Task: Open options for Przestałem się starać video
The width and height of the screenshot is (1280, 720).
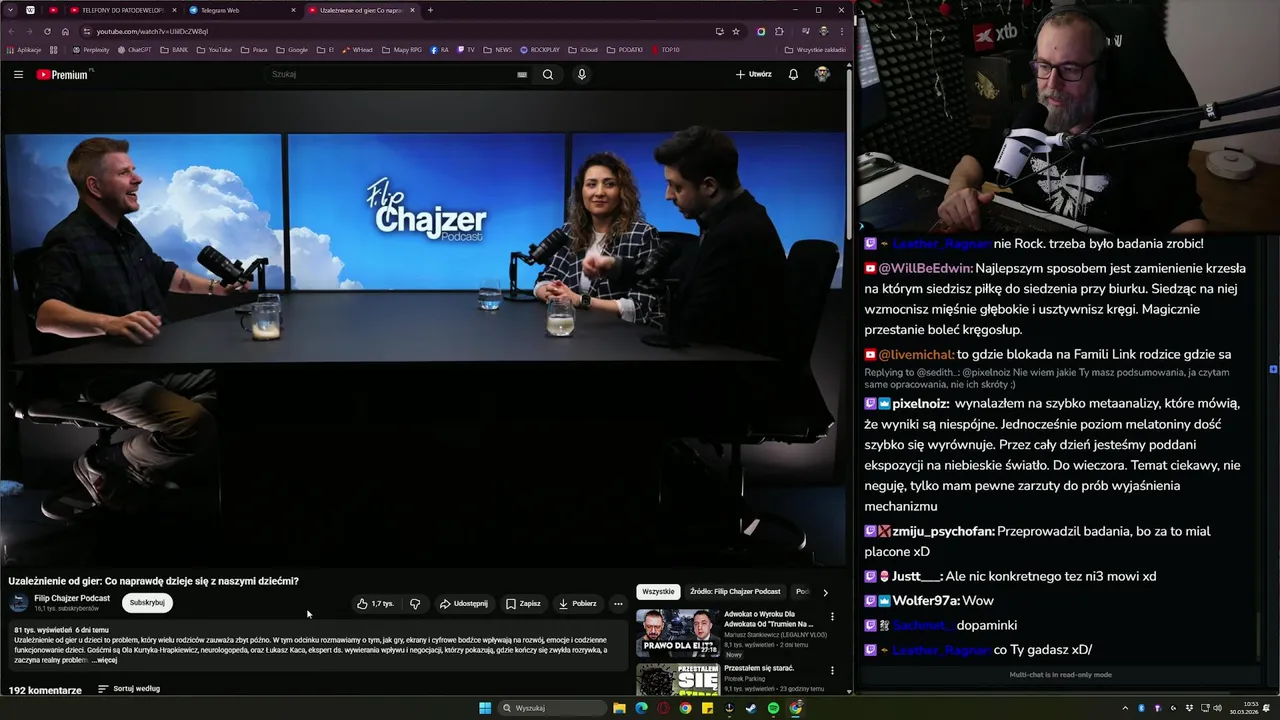Action: pos(832,670)
